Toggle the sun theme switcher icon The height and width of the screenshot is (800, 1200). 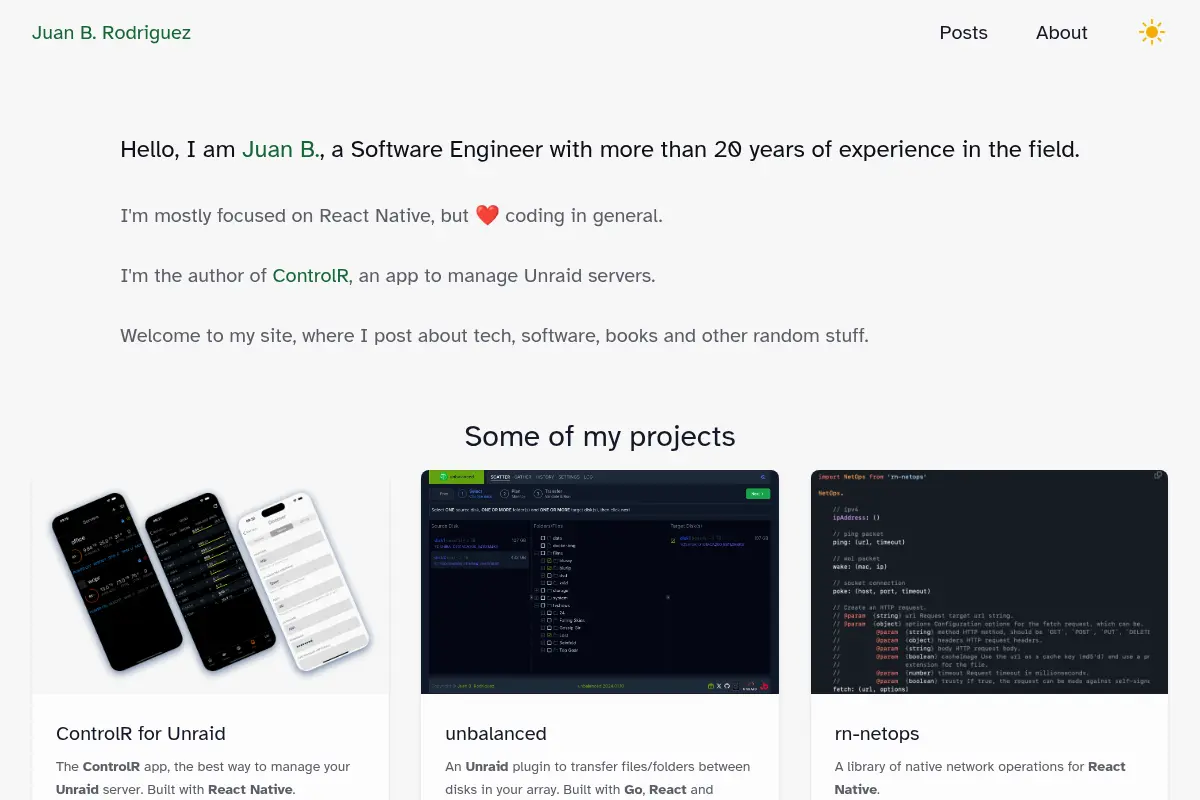coord(1152,33)
